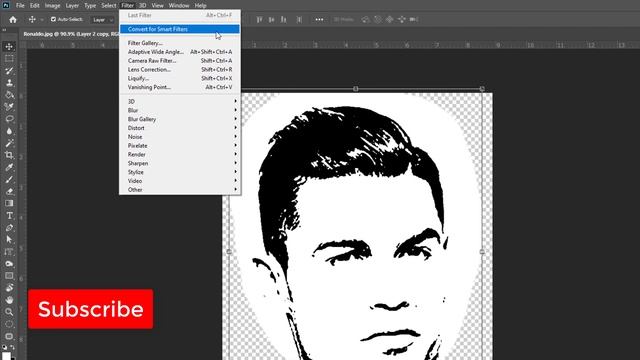The height and width of the screenshot is (360, 640).
Task: Expand the Blur Gallery submenu
Action: pos(180,119)
